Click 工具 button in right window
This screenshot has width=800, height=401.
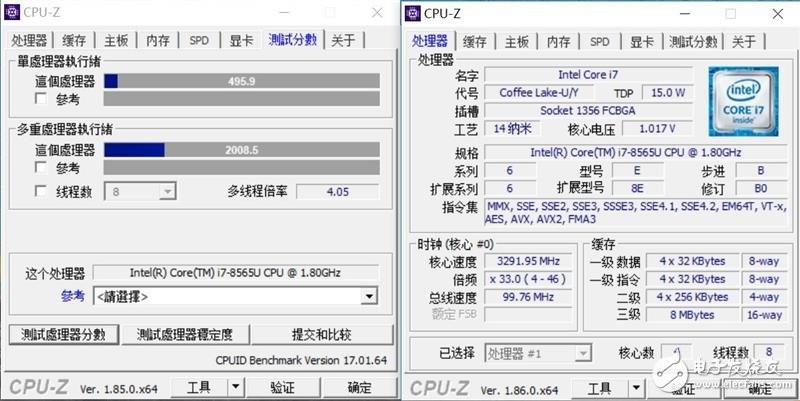click(599, 389)
